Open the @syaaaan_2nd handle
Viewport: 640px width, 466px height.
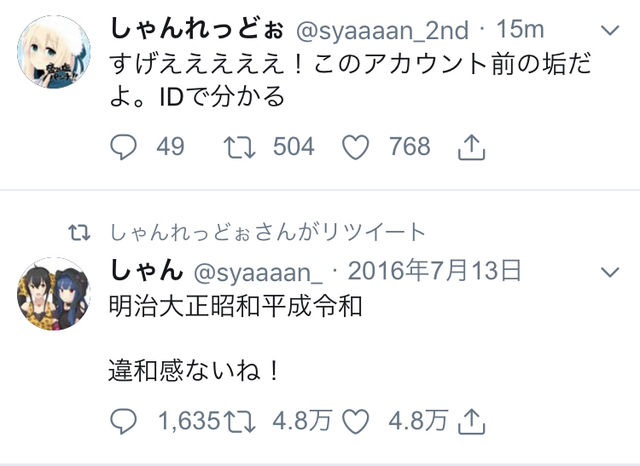click(382, 31)
